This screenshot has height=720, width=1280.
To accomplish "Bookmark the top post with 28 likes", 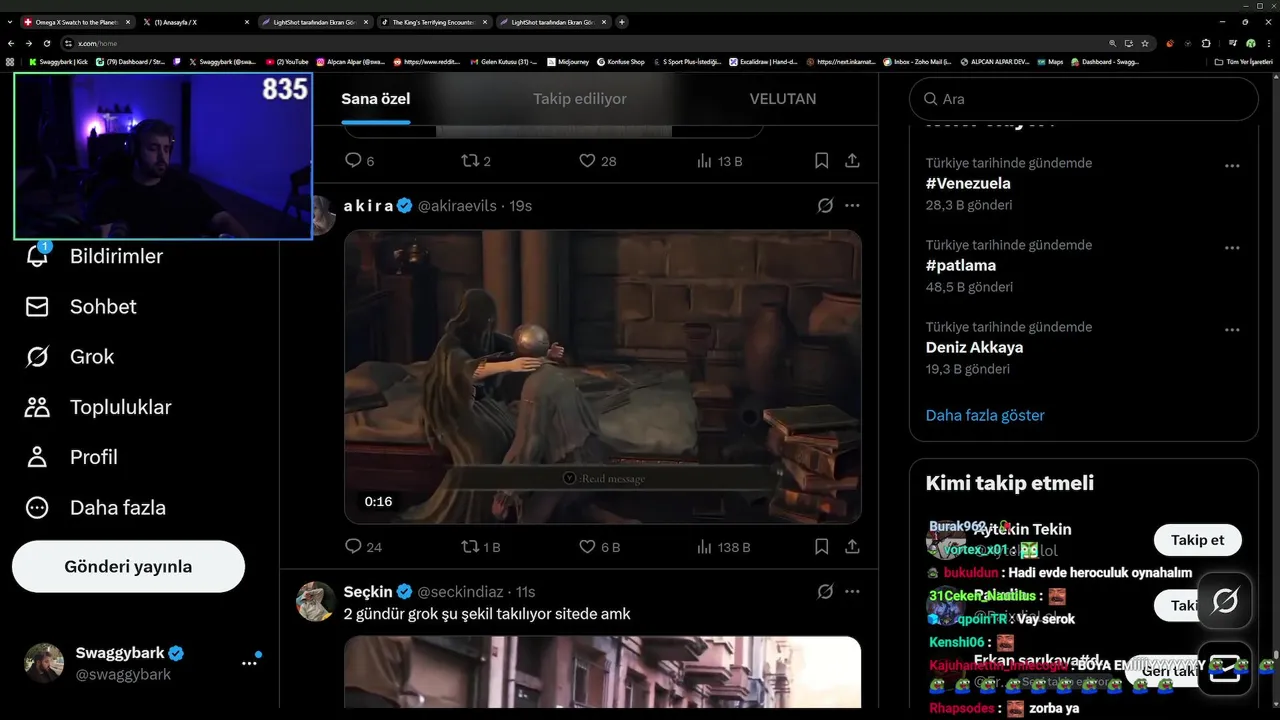I will (821, 160).
